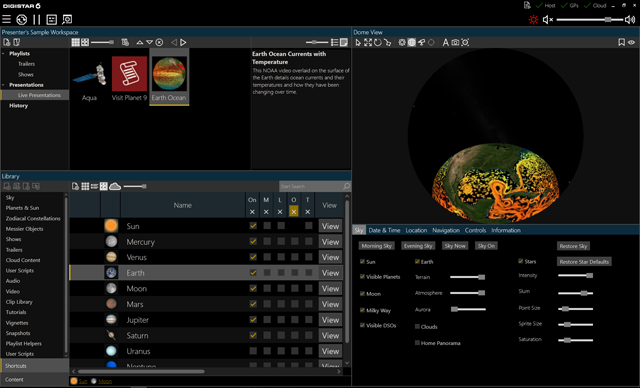Collapse the Playlists tree node
Screen dimensions: 640x388
(x=3, y=53)
